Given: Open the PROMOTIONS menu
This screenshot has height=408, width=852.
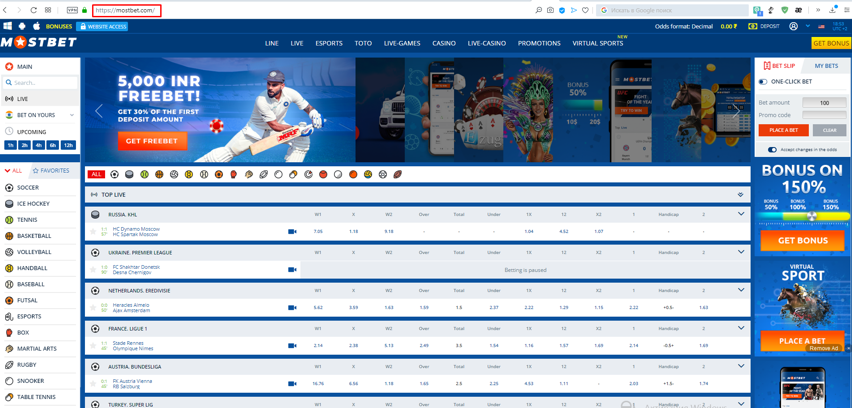Looking at the screenshot, I should (539, 43).
